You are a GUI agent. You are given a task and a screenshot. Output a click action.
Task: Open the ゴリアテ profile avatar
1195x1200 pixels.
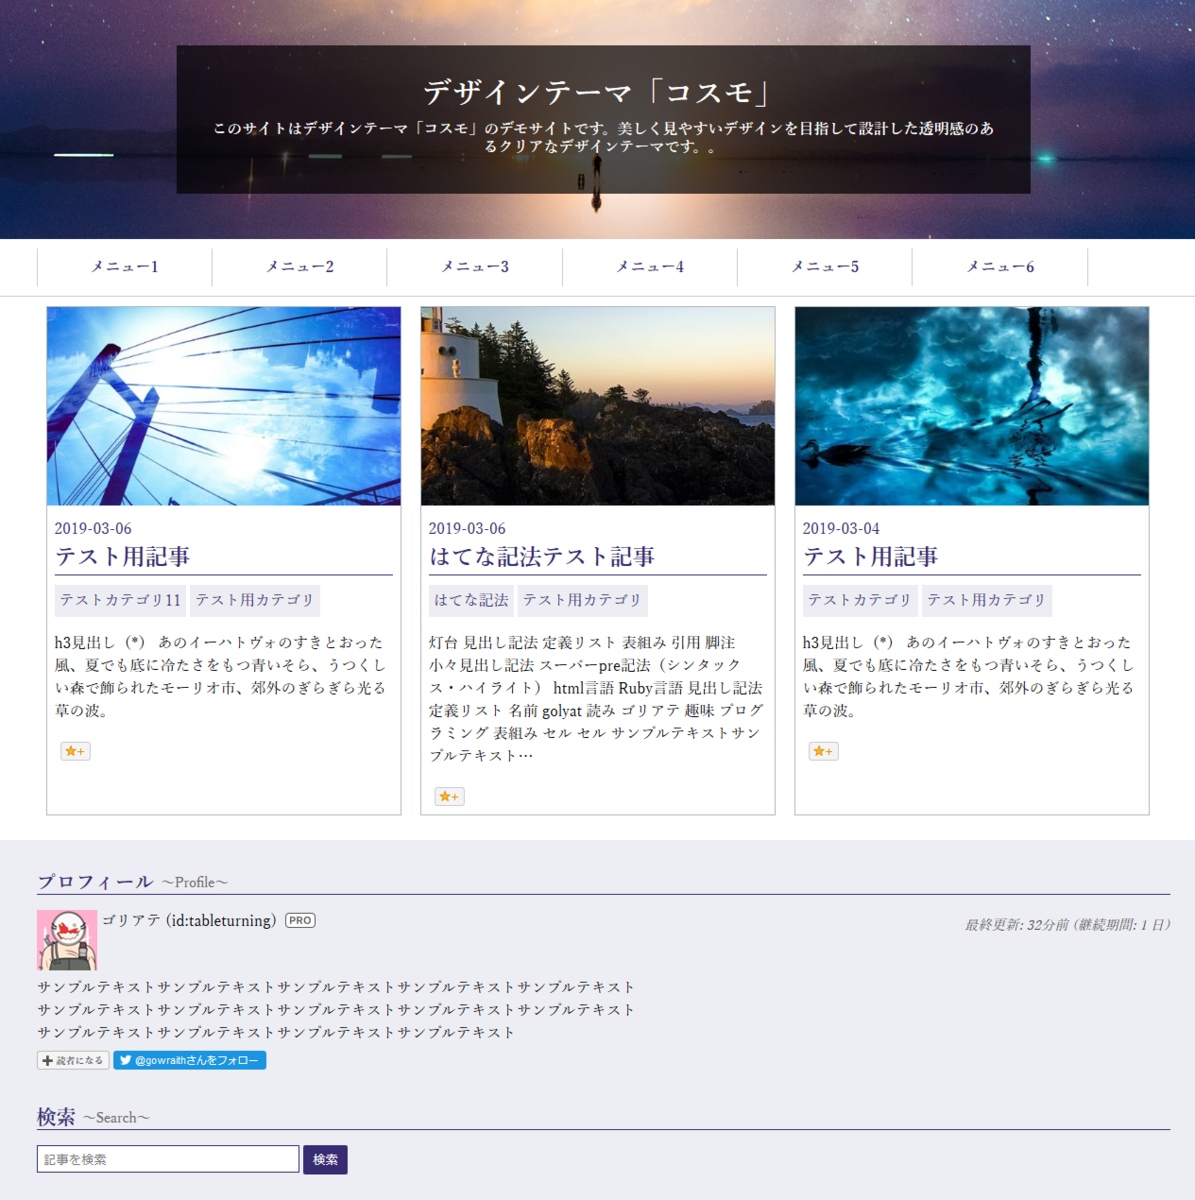(66, 940)
